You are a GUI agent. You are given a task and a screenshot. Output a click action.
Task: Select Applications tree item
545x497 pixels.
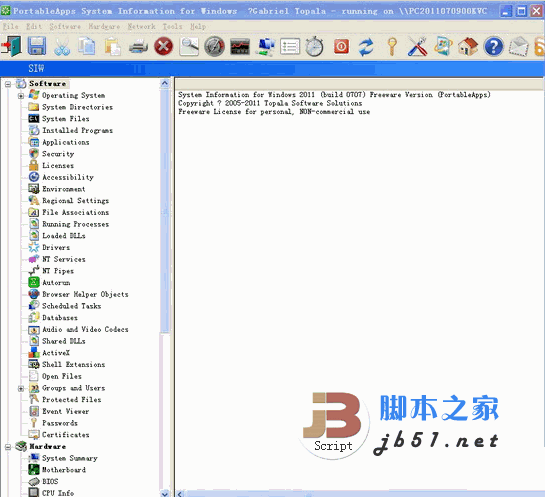(66, 142)
